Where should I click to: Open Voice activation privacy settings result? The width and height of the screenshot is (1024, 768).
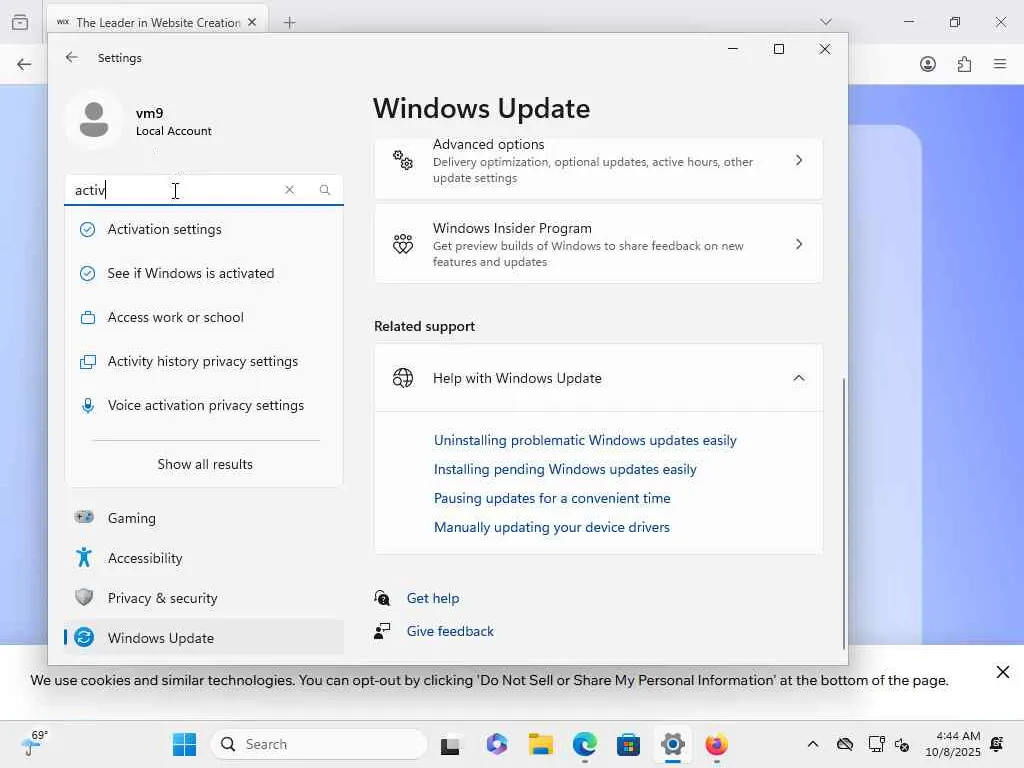[x=204, y=405]
